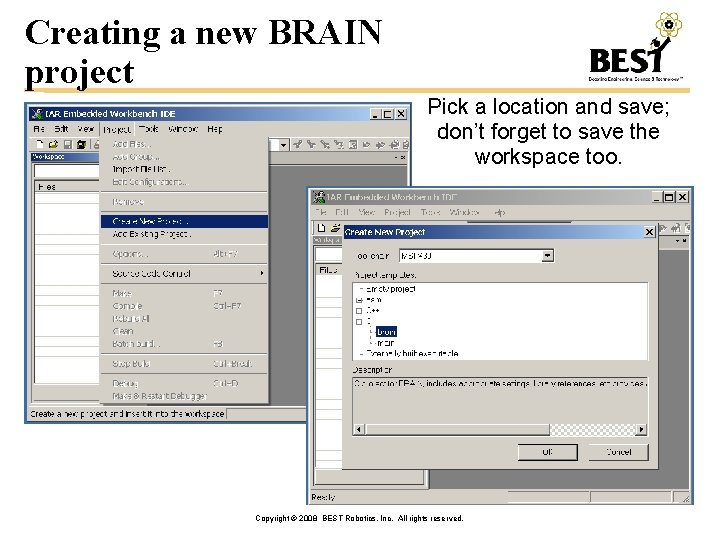Click the IAR app icon in the first window's title bar

[x=37, y=113]
